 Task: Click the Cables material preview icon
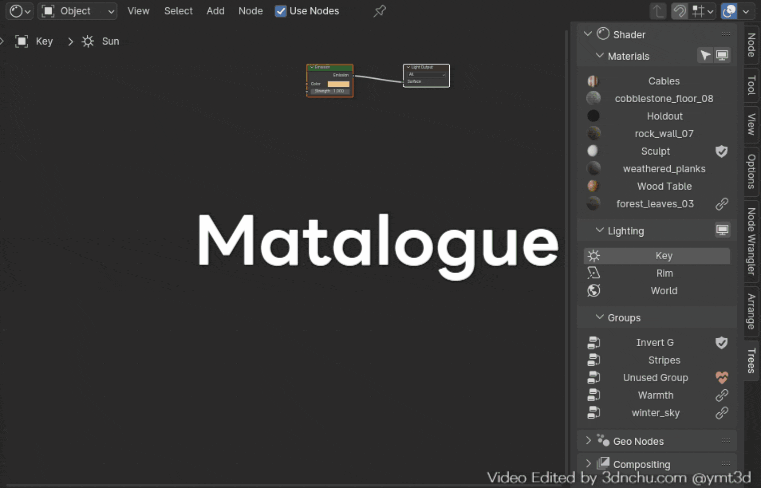pos(593,81)
